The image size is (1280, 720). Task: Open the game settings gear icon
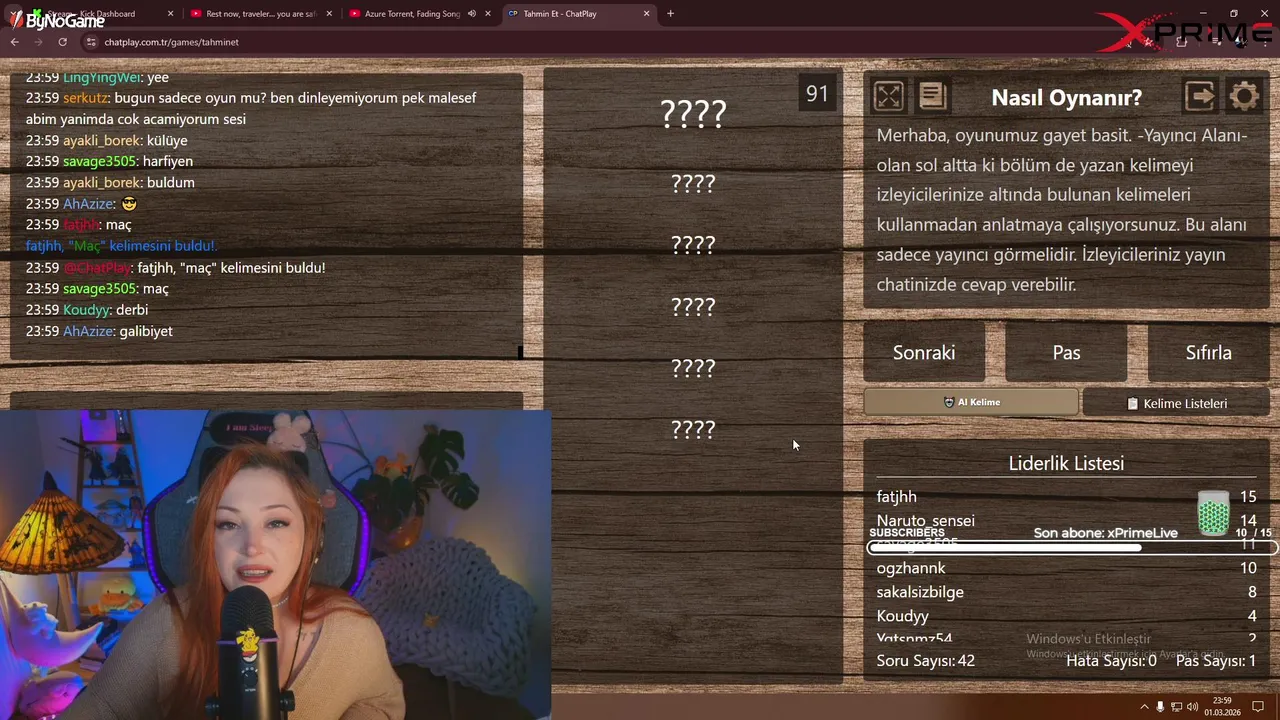coord(1244,96)
